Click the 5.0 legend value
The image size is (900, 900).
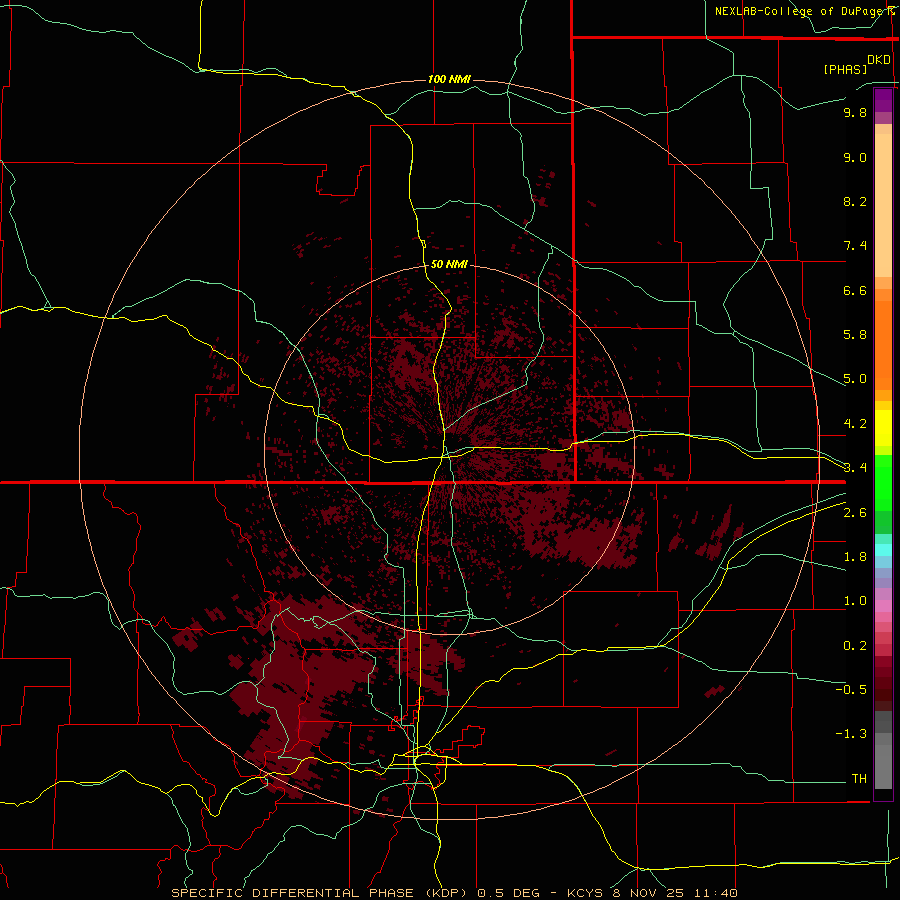tap(855, 379)
